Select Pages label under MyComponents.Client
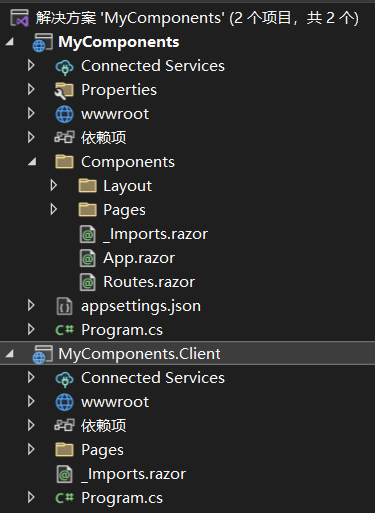The height and width of the screenshot is (513, 375). point(102,450)
